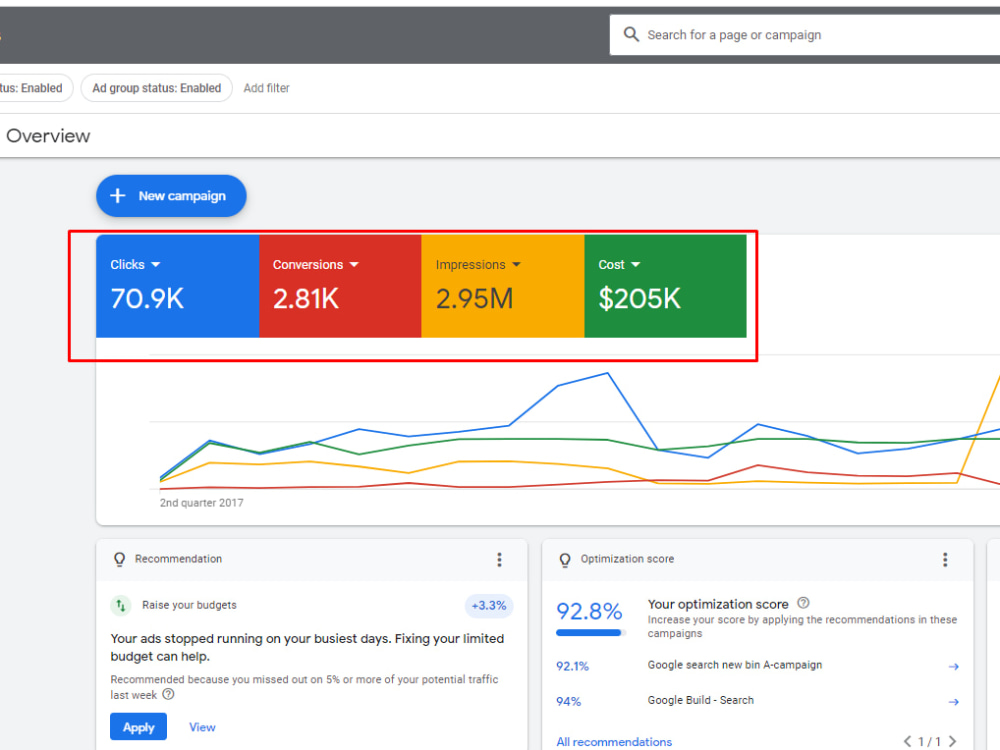
Task: Click the '2nd quarter 2017' chart label
Action: (x=202, y=503)
